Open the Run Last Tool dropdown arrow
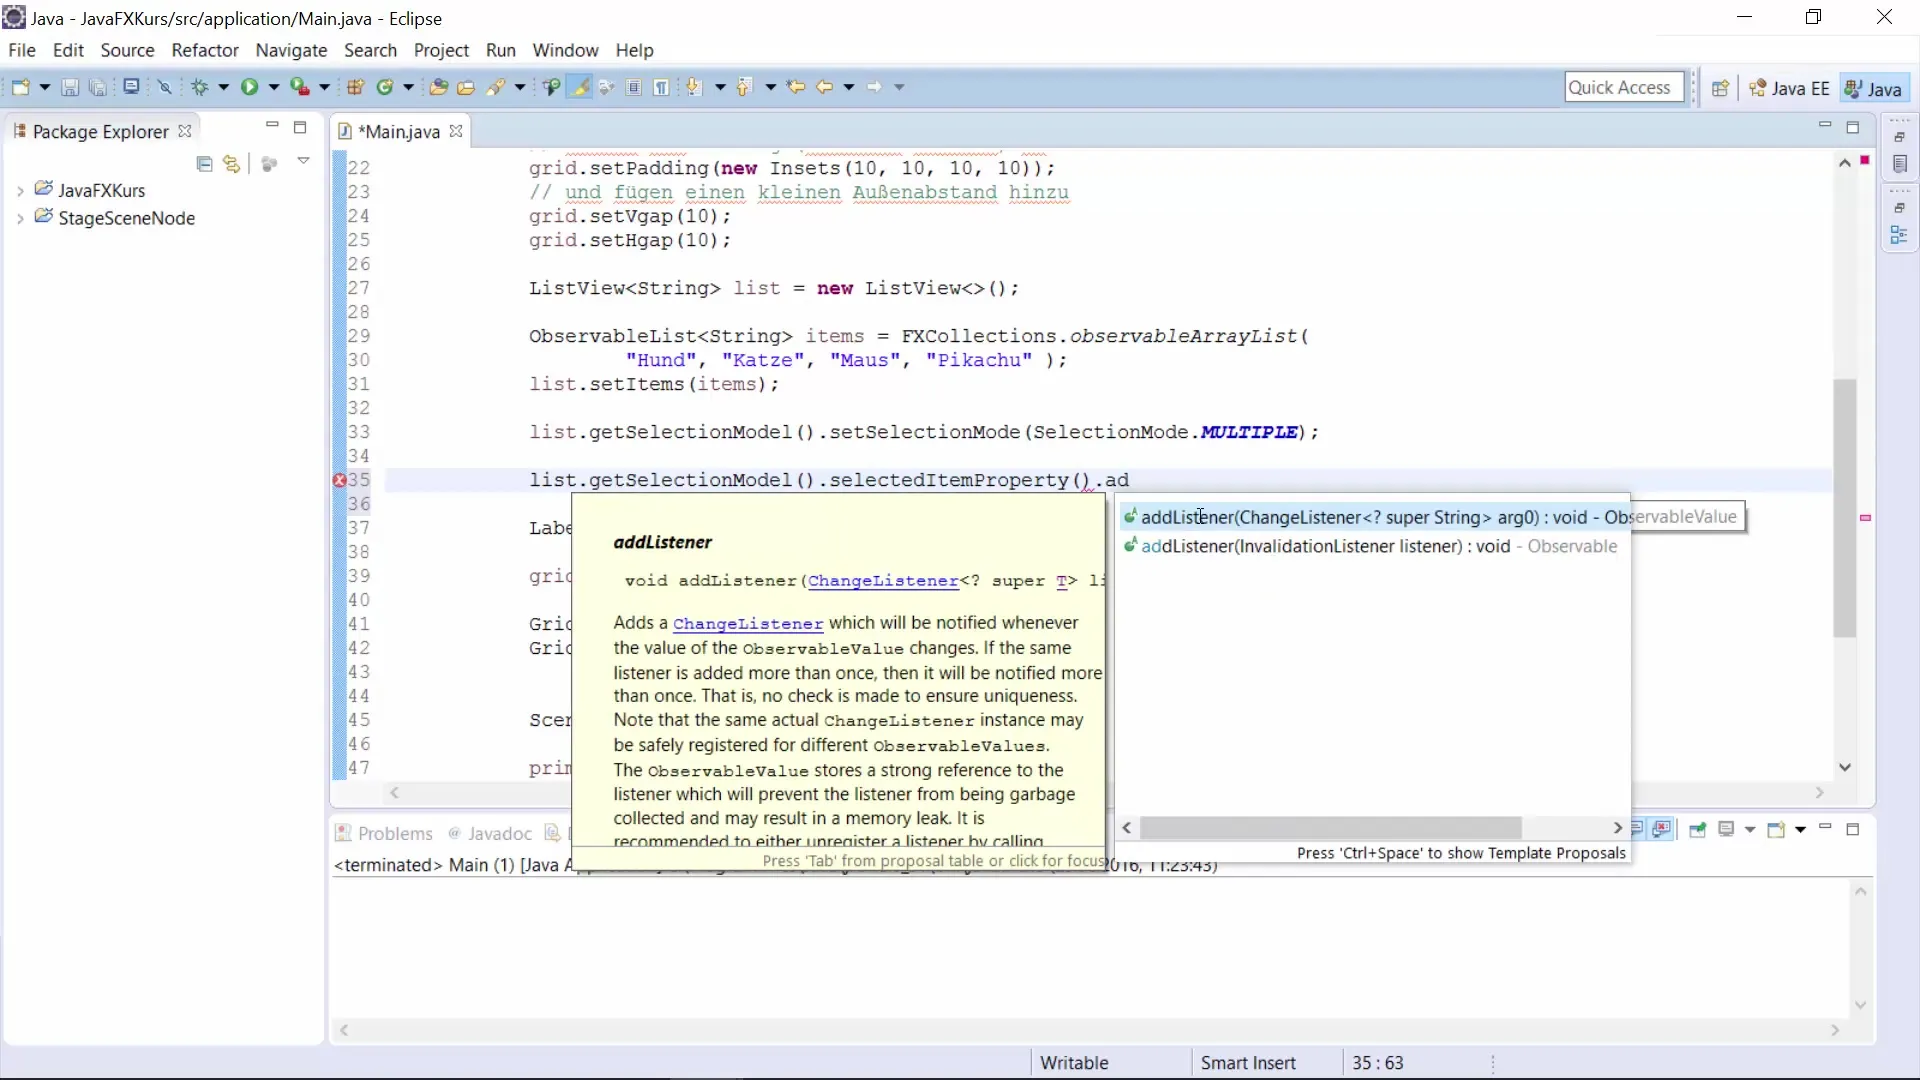Screen dimensions: 1920x1080 click(x=324, y=87)
